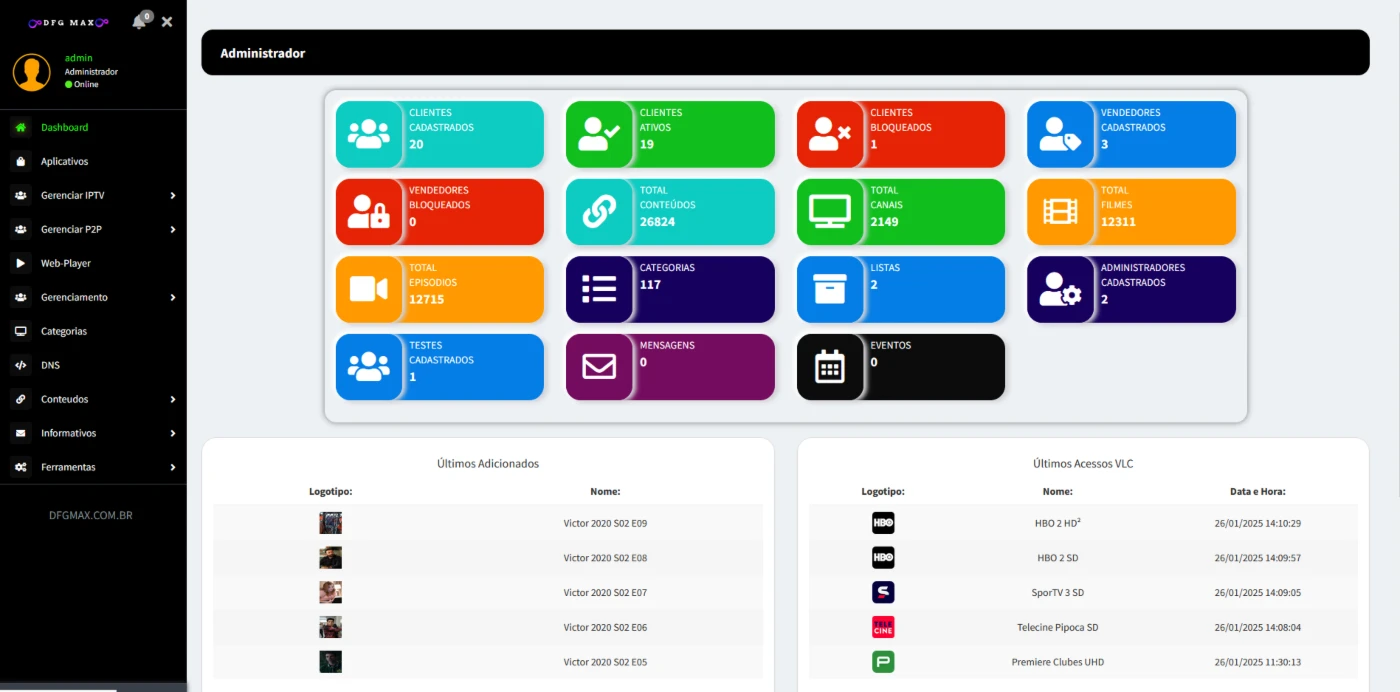This screenshot has width=1400, height=692.
Task: Click the DFGMAX.COM.BR link
Action: pos(91,515)
